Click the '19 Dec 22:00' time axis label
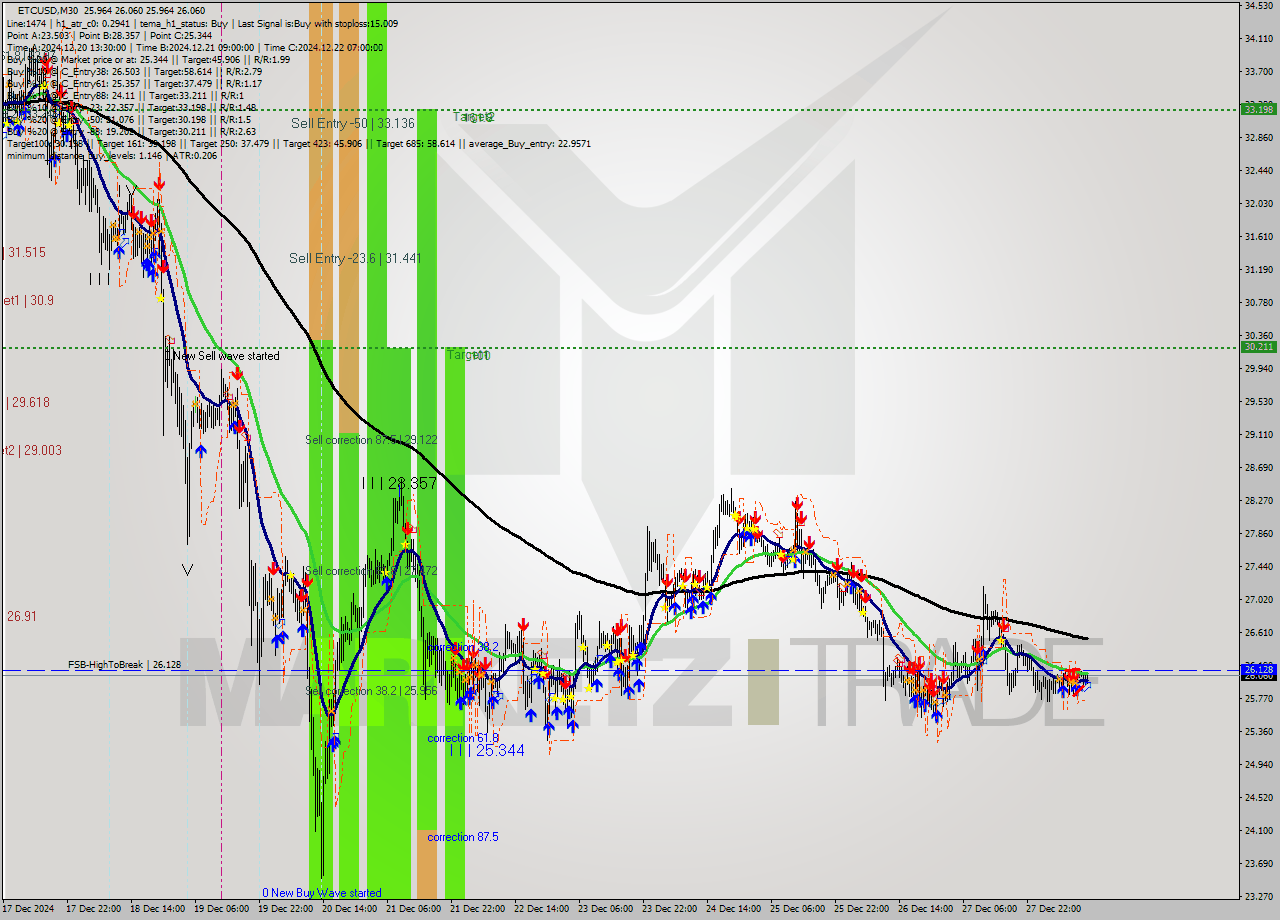 [x=286, y=910]
